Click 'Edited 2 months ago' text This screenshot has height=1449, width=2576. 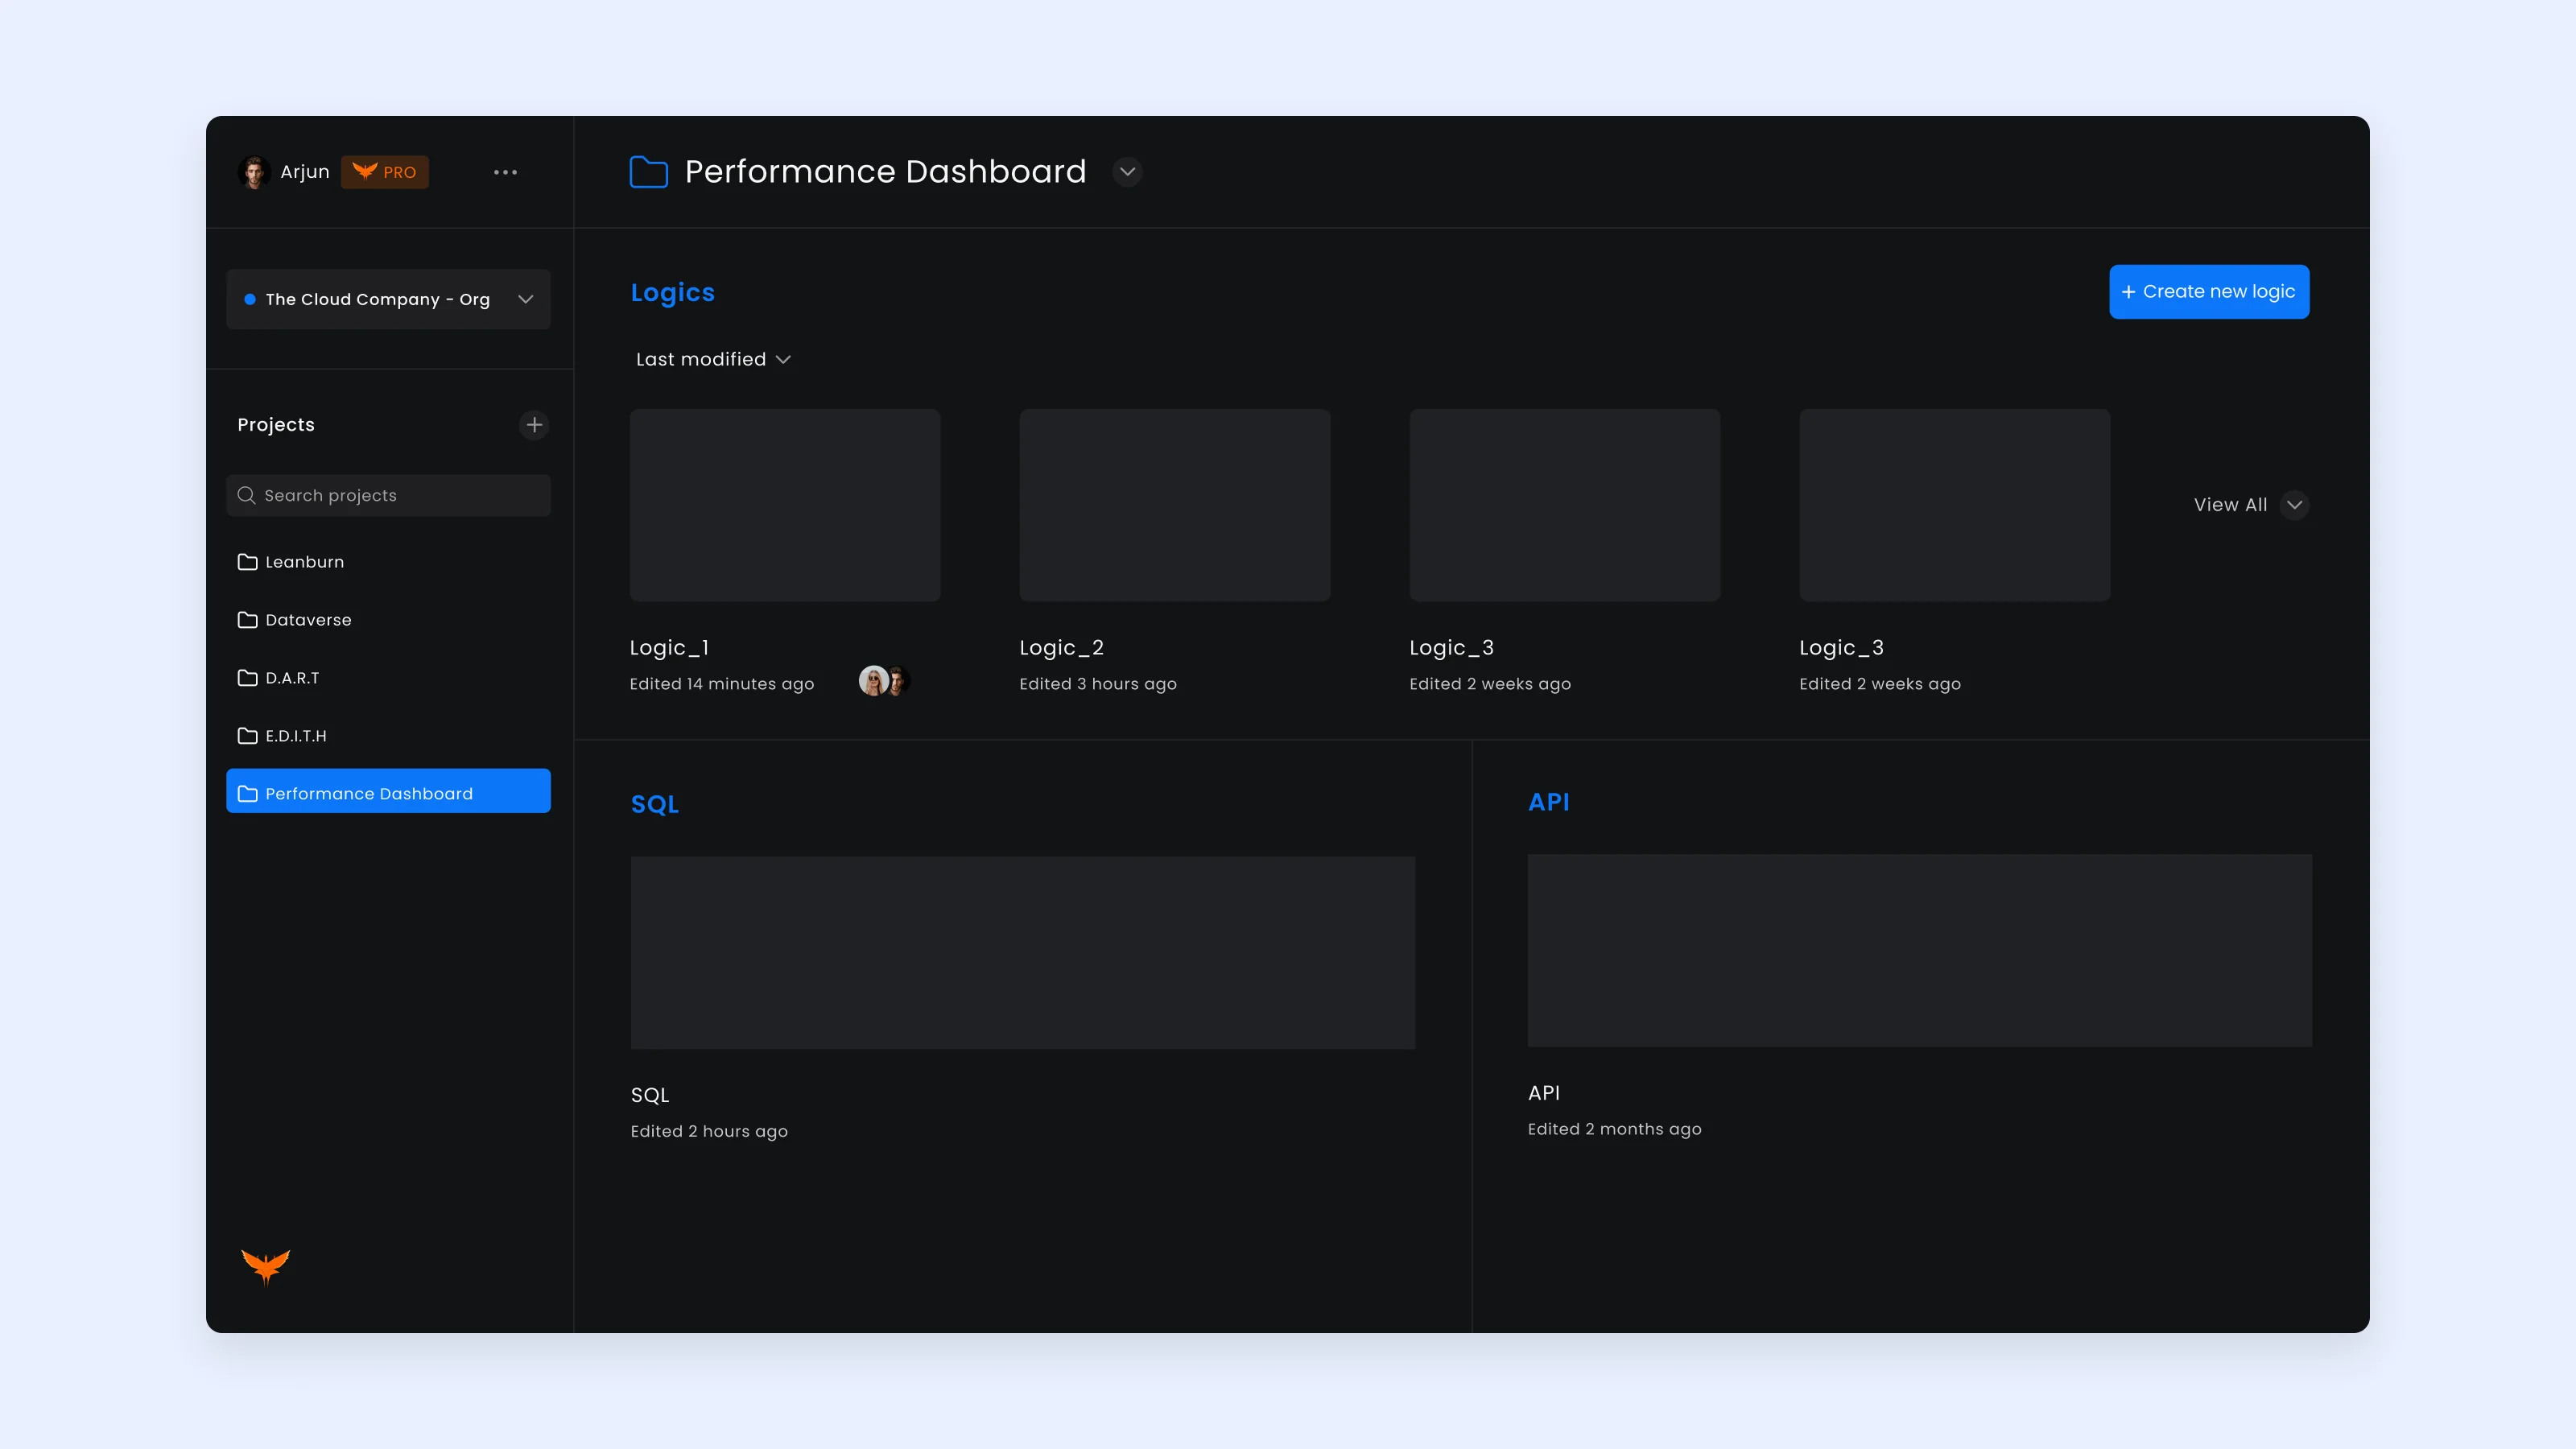1614,1129
